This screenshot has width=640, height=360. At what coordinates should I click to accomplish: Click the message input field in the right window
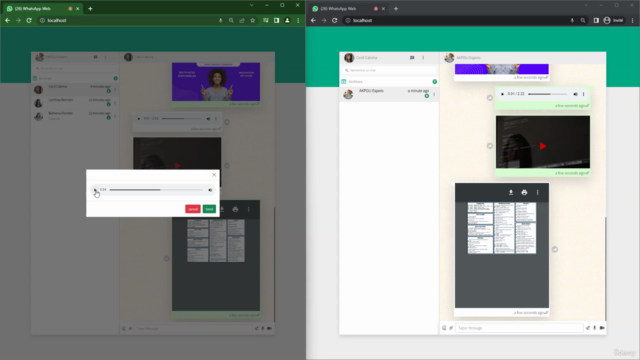click(519, 328)
